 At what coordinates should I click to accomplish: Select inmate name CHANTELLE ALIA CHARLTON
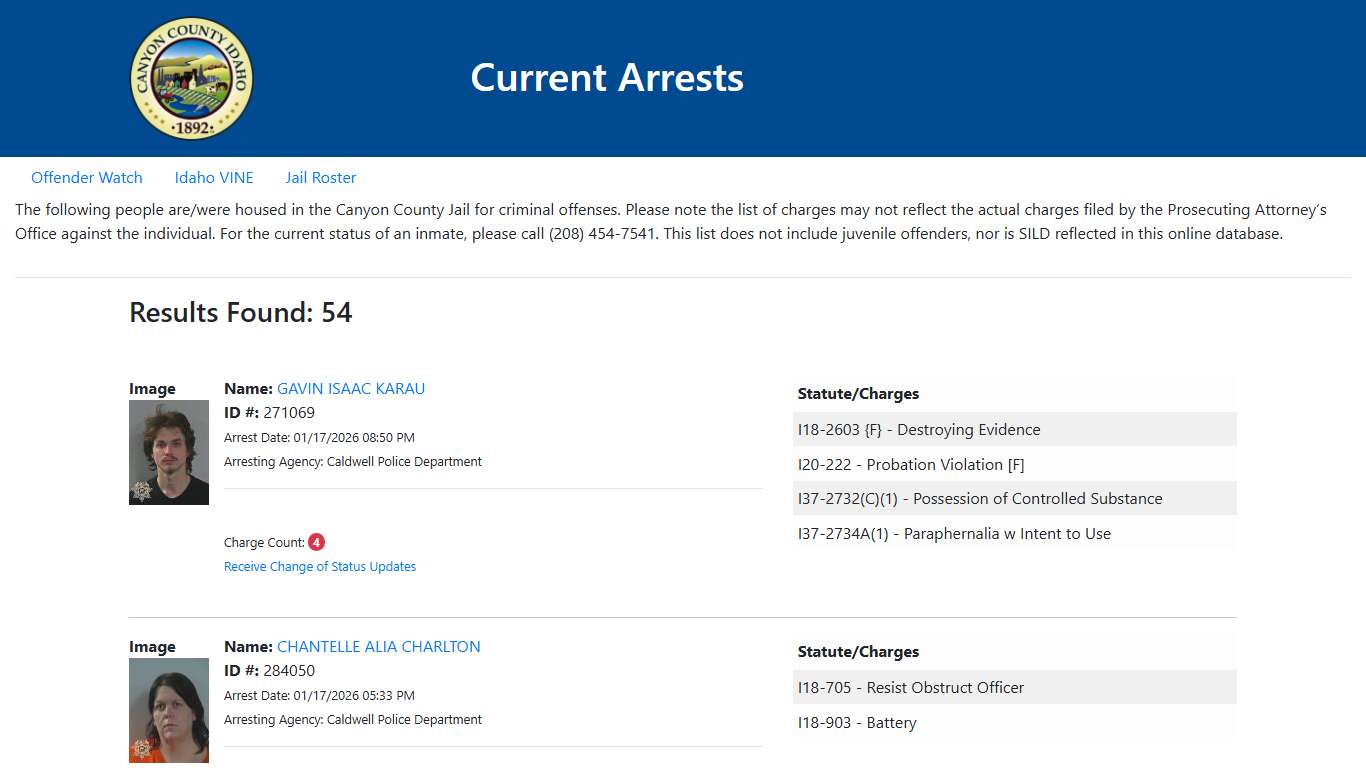[379, 646]
